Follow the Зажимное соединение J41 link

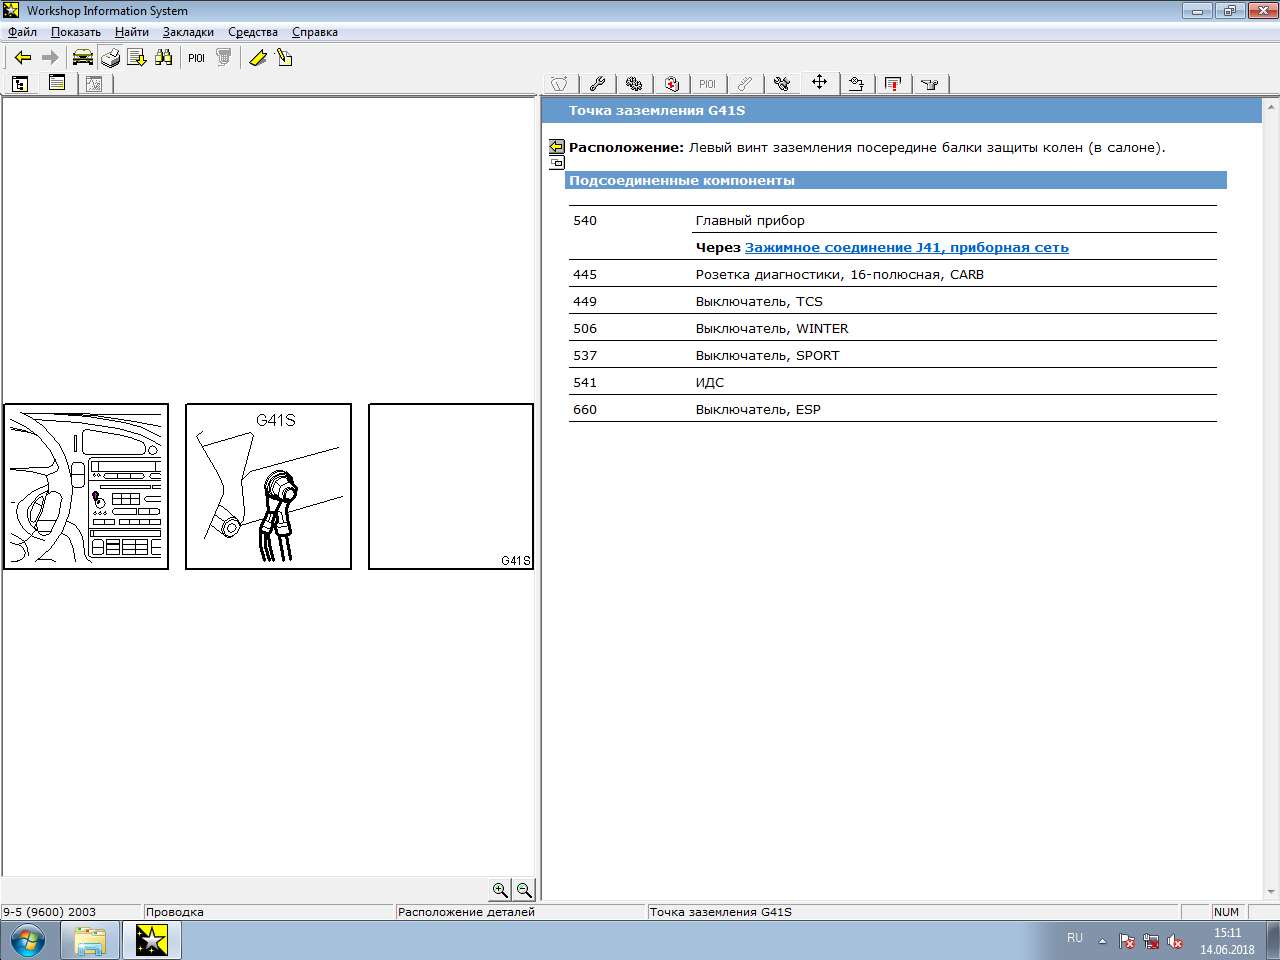(906, 247)
